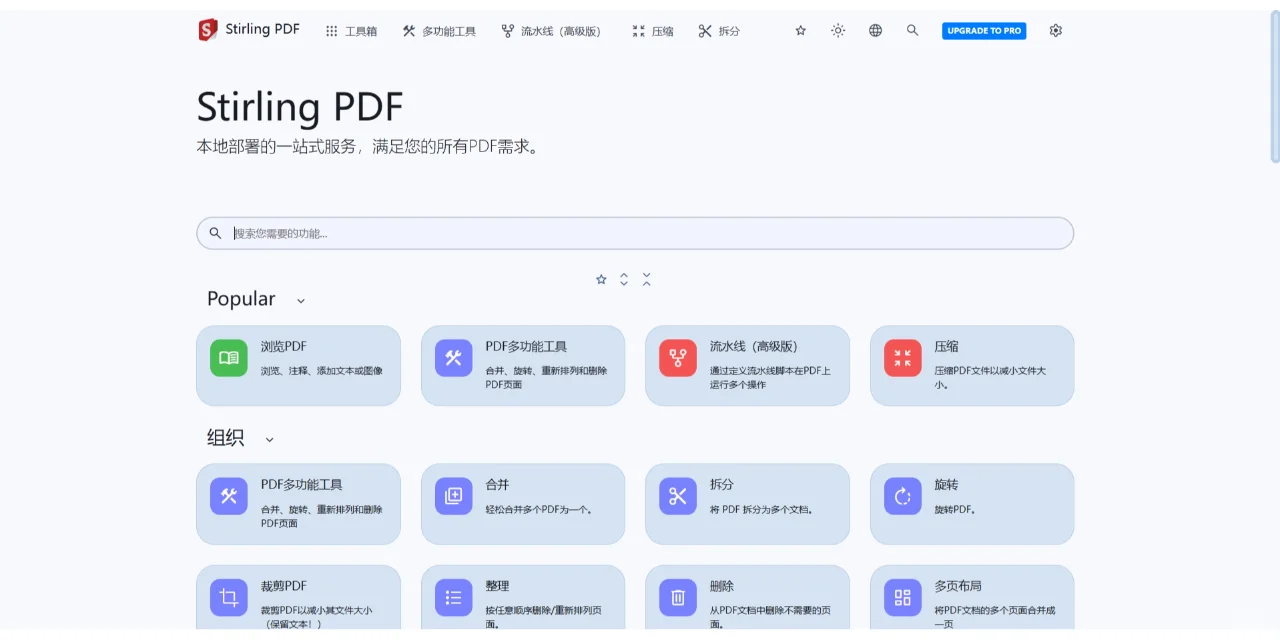Click PDF多功能工具 icon in 组织 section

[x=229, y=496]
